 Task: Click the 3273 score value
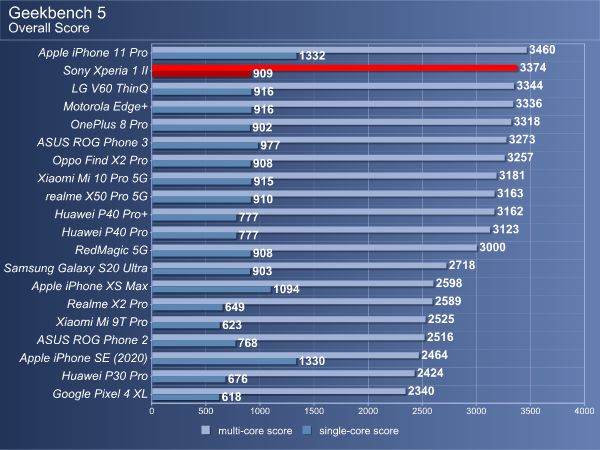[x=522, y=140]
